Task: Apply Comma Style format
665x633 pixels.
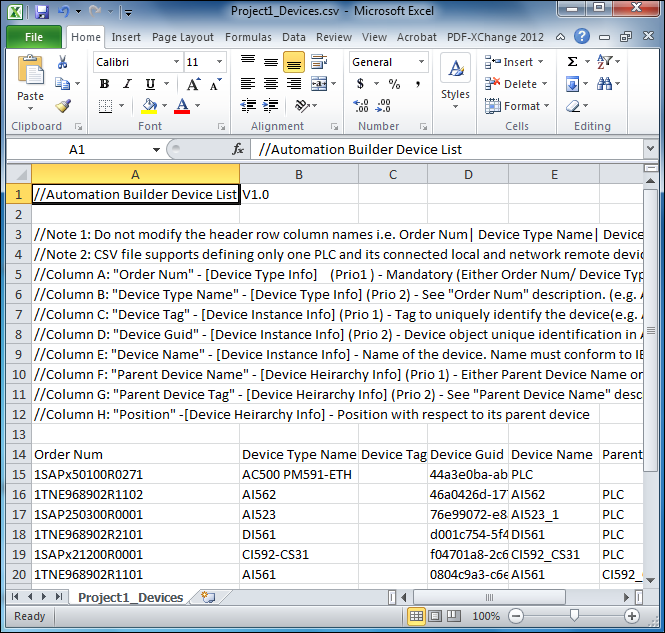Action: [x=418, y=84]
